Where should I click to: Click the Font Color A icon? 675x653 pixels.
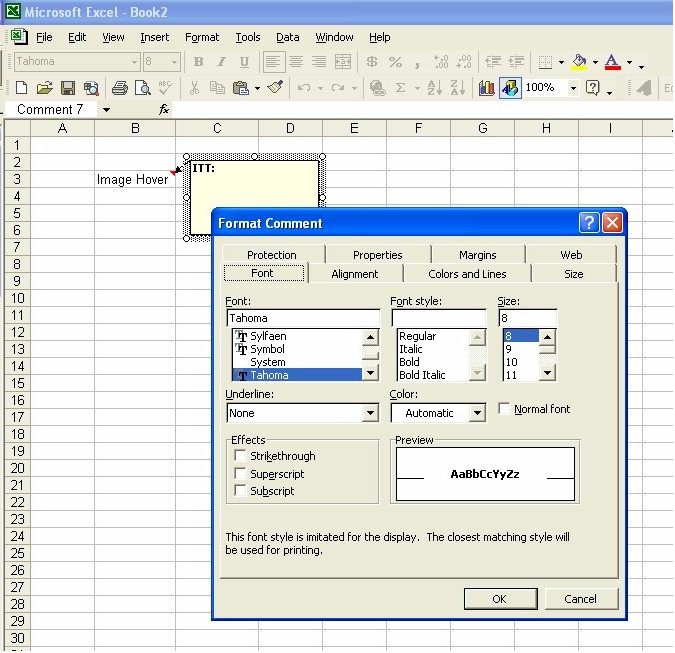tap(613, 62)
